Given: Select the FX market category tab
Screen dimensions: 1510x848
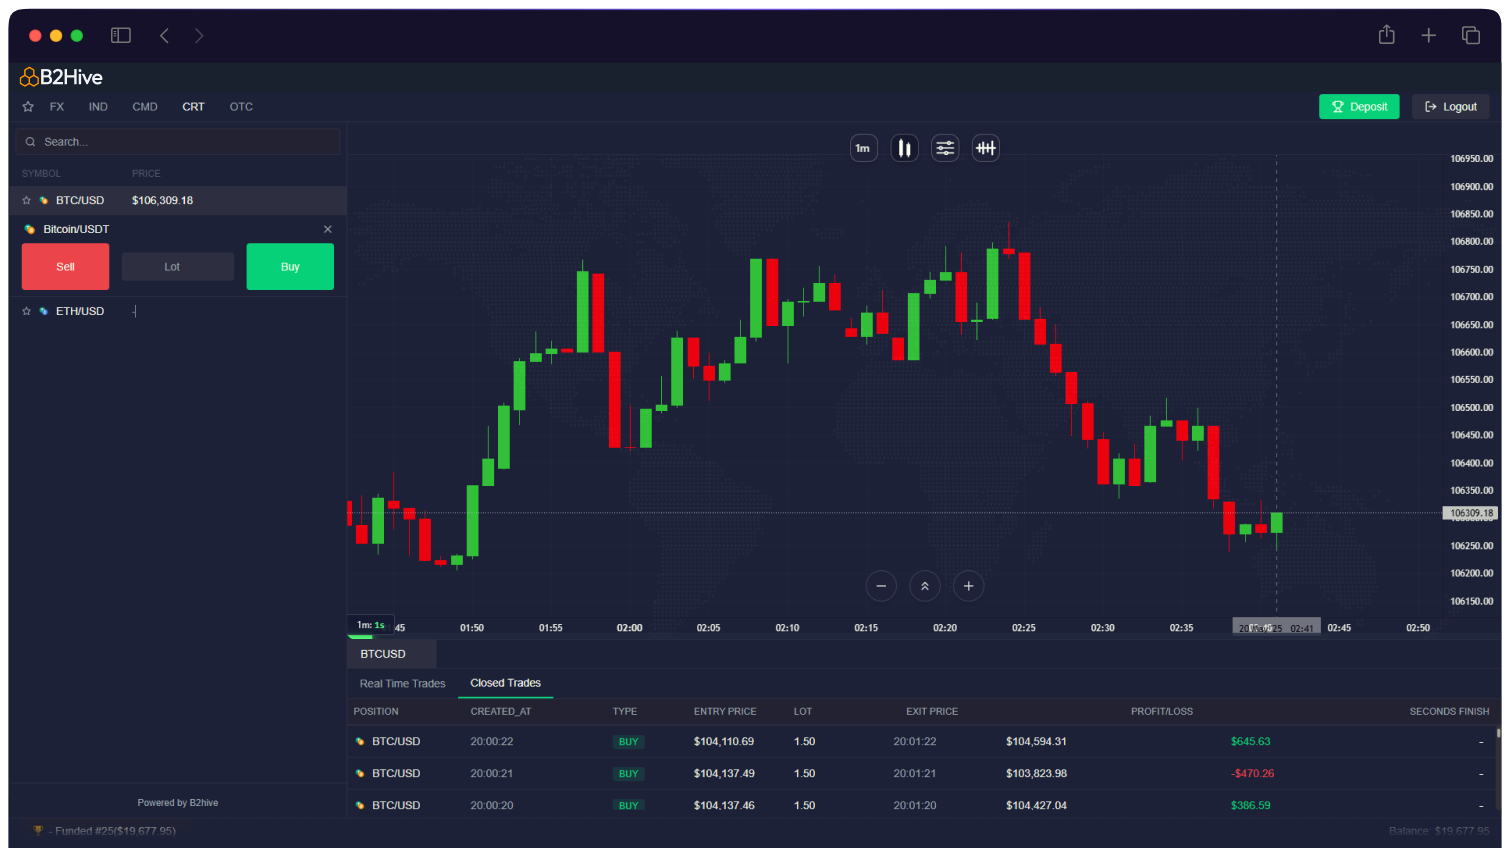Looking at the screenshot, I should pos(57,107).
